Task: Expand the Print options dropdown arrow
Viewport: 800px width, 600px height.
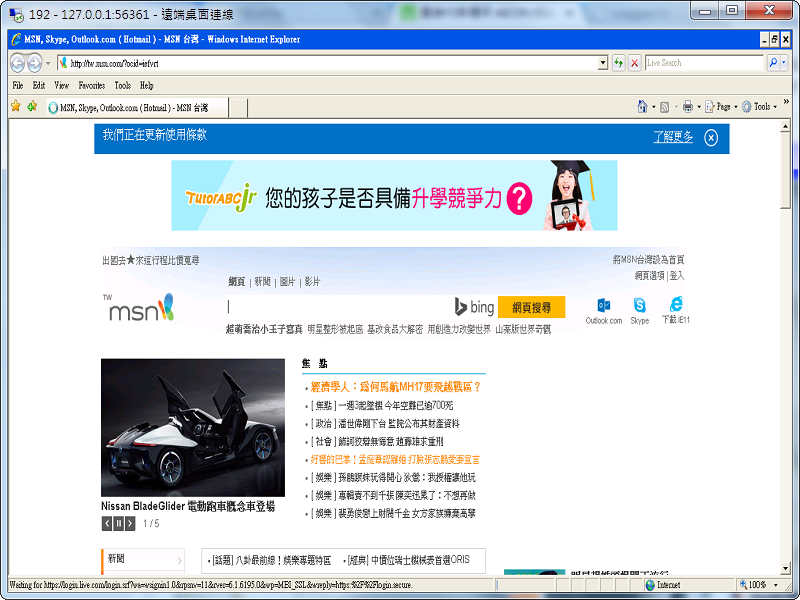Action: [x=699, y=107]
